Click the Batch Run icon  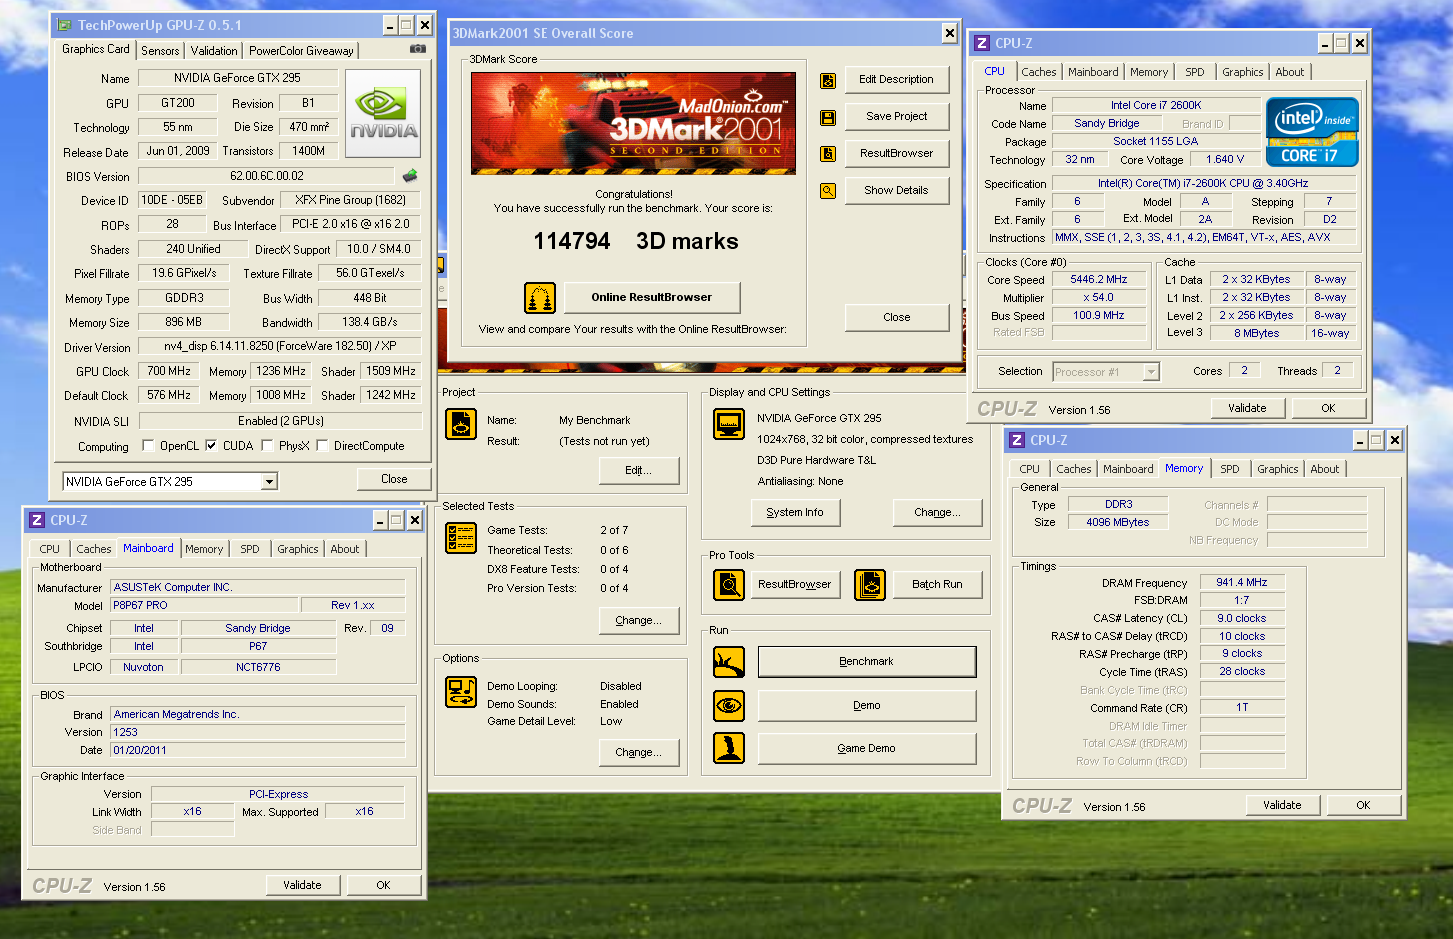click(x=870, y=584)
